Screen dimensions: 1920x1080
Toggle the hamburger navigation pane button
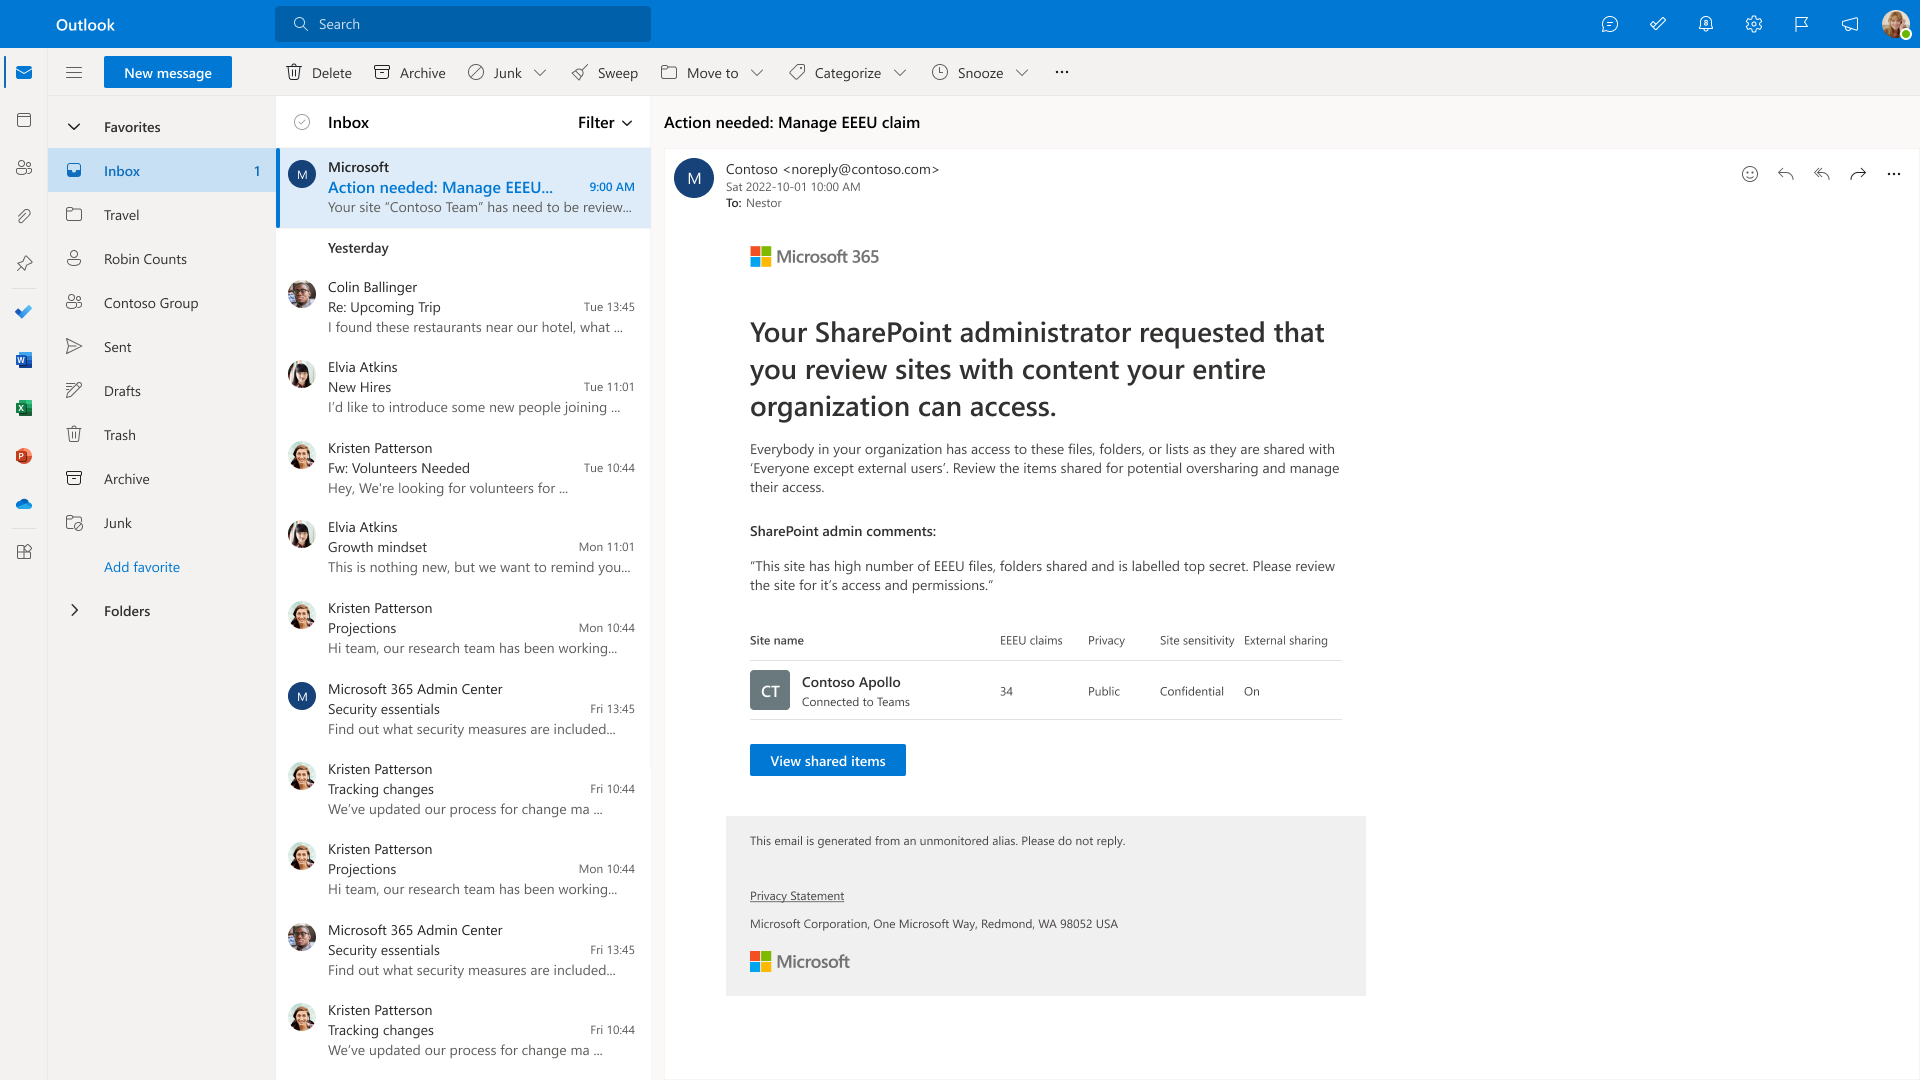pos(73,72)
